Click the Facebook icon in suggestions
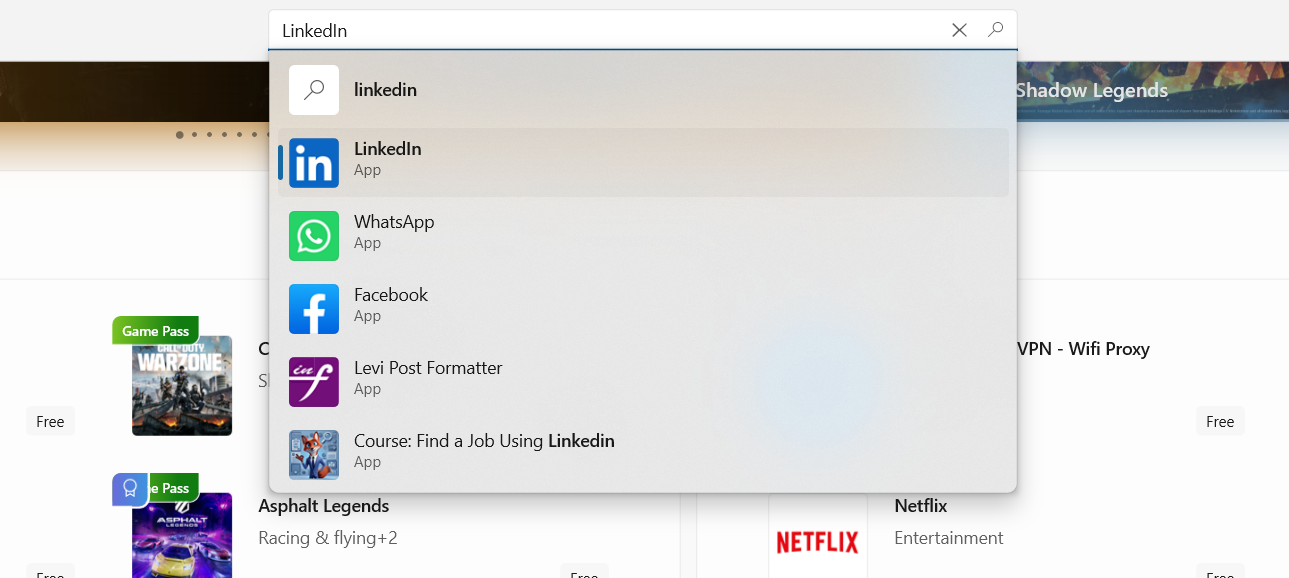 [314, 309]
